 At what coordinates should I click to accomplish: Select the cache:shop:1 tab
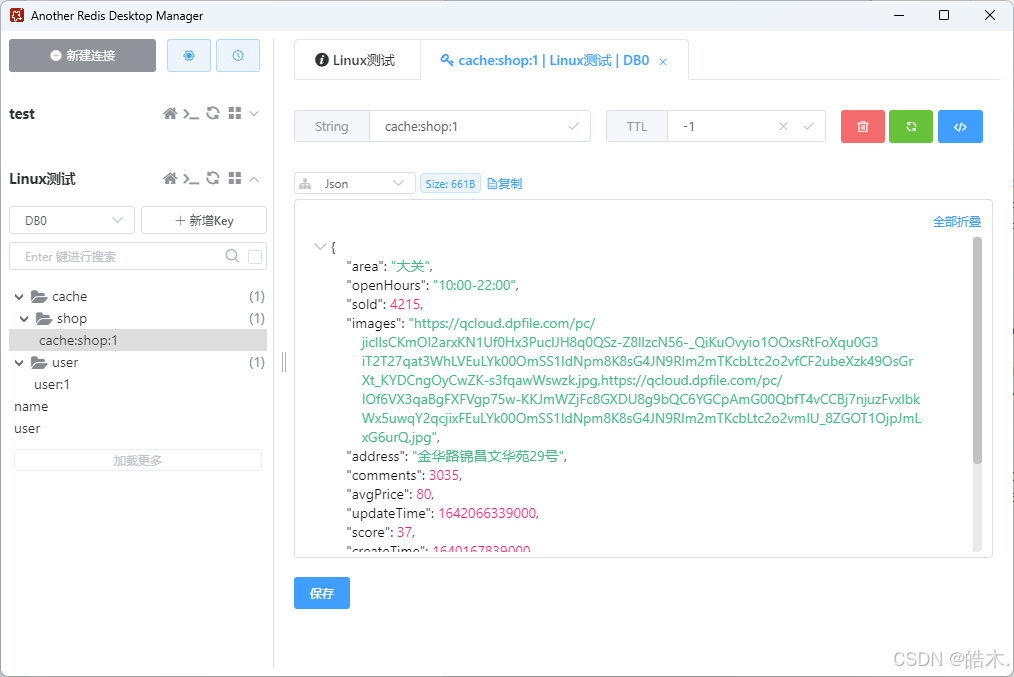(553, 60)
